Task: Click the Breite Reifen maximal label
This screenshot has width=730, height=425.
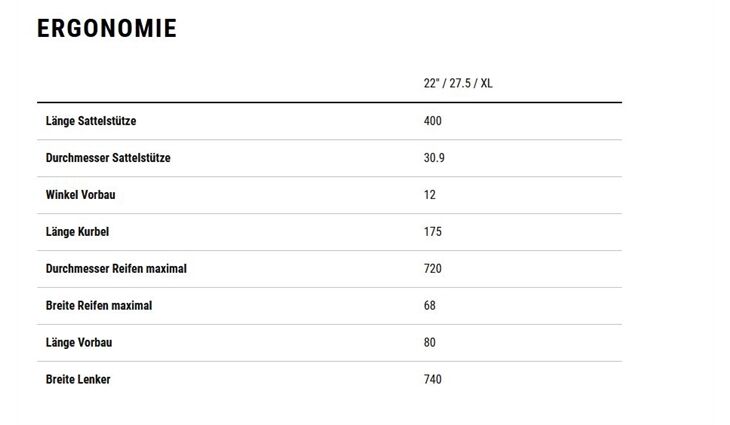Action: (x=99, y=305)
